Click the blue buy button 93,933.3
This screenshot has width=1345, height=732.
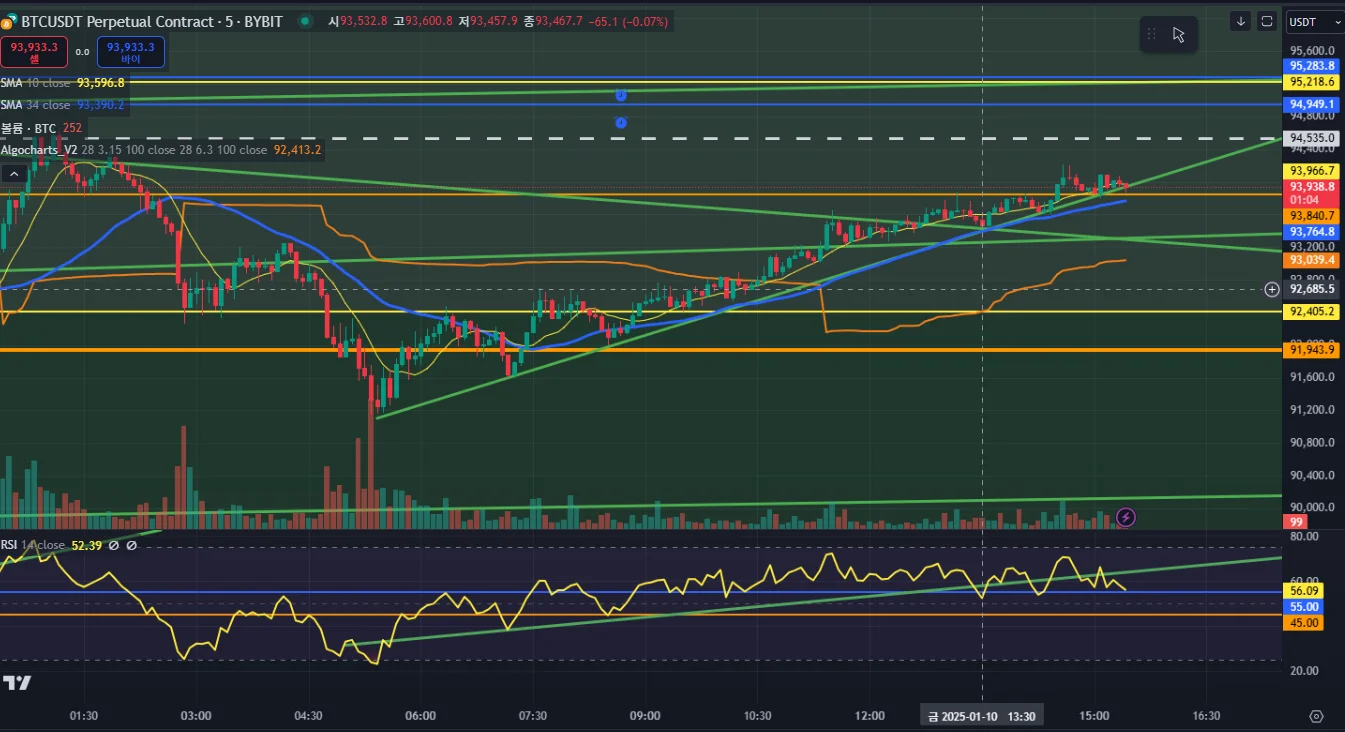point(131,52)
